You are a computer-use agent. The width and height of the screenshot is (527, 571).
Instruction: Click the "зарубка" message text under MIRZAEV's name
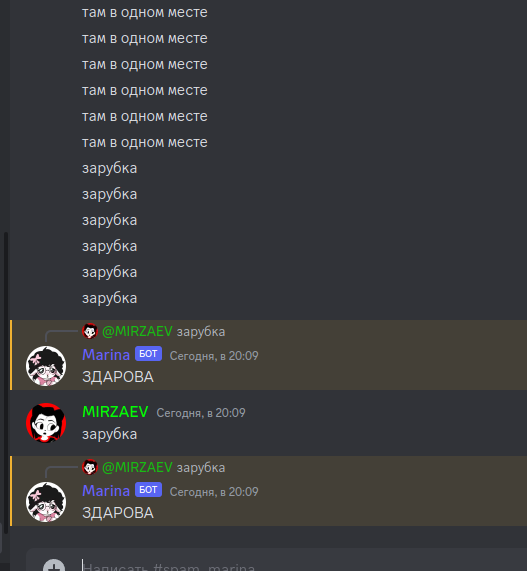point(109,434)
